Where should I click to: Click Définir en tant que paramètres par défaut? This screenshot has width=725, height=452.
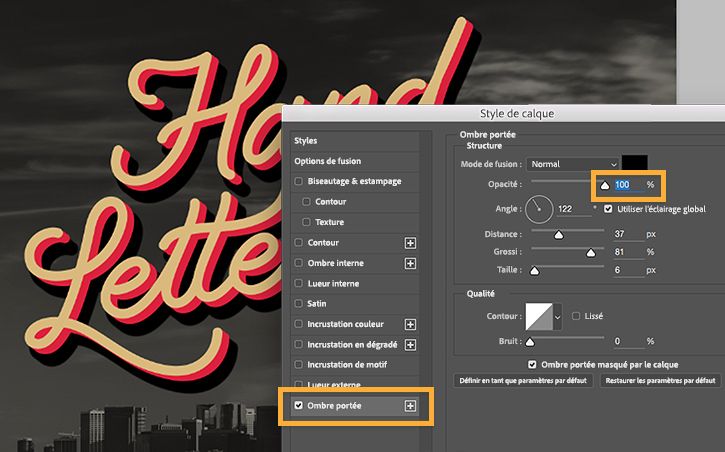click(523, 381)
